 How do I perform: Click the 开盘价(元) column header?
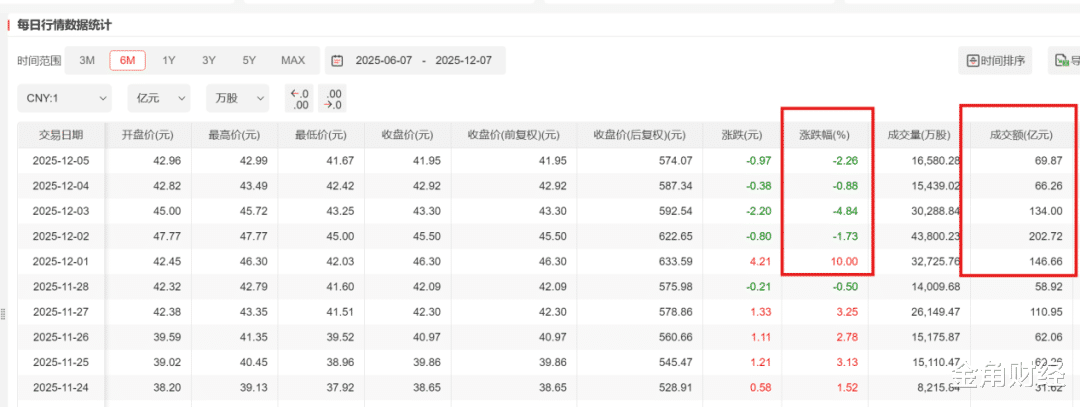click(x=147, y=135)
